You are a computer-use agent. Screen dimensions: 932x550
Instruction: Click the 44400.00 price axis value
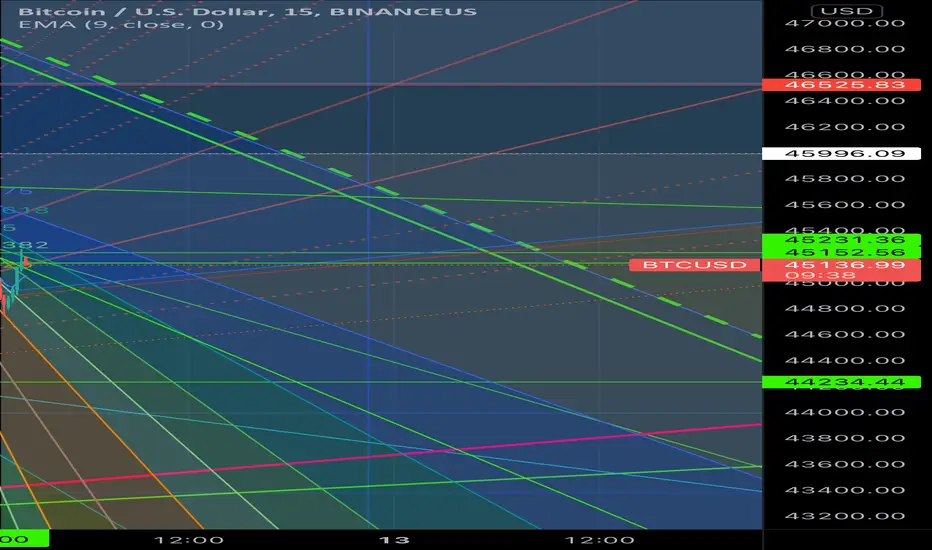click(845, 360)
